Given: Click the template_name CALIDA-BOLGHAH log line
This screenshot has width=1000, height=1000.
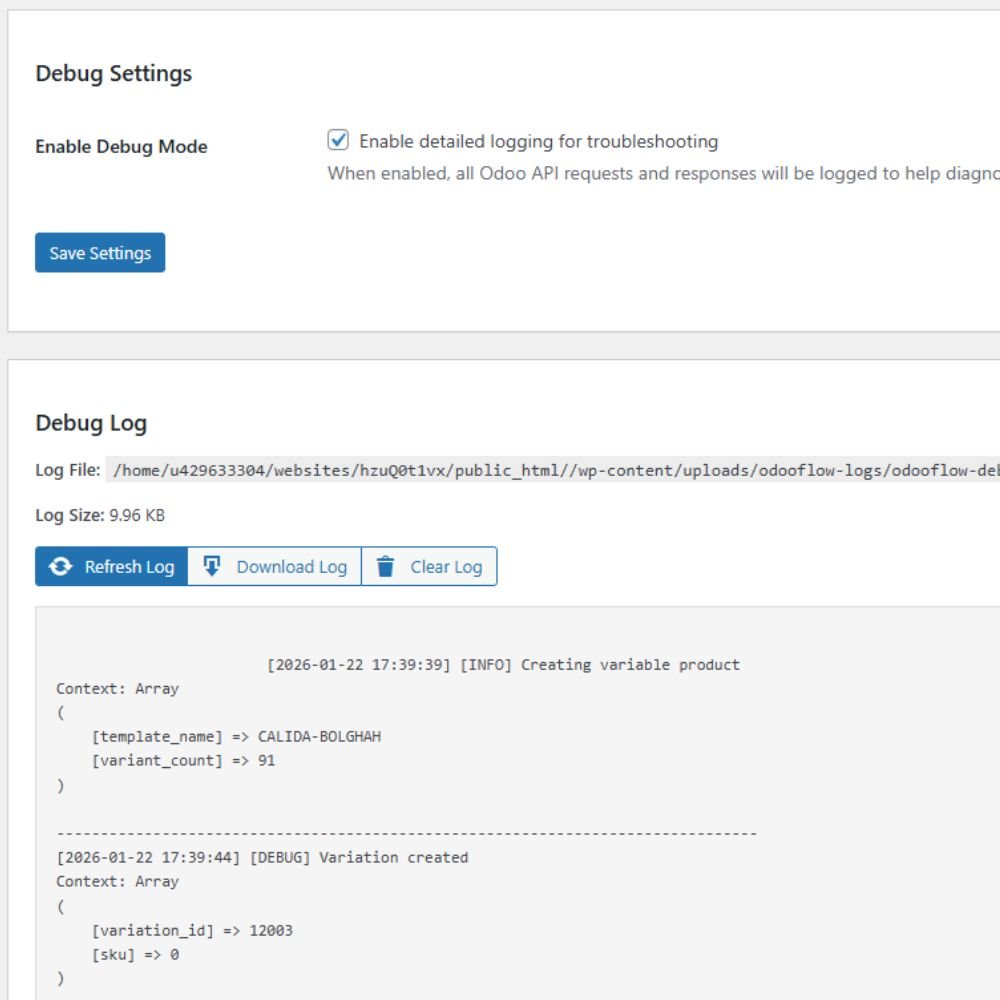Looking at the screenshot, I should point(236,737).
